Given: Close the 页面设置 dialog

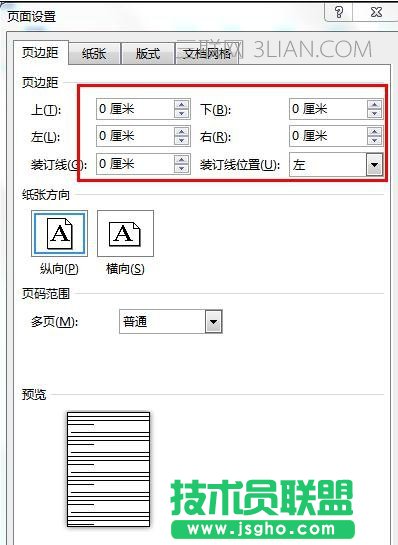Looking at the screenshot, I should tap(376, 13).
